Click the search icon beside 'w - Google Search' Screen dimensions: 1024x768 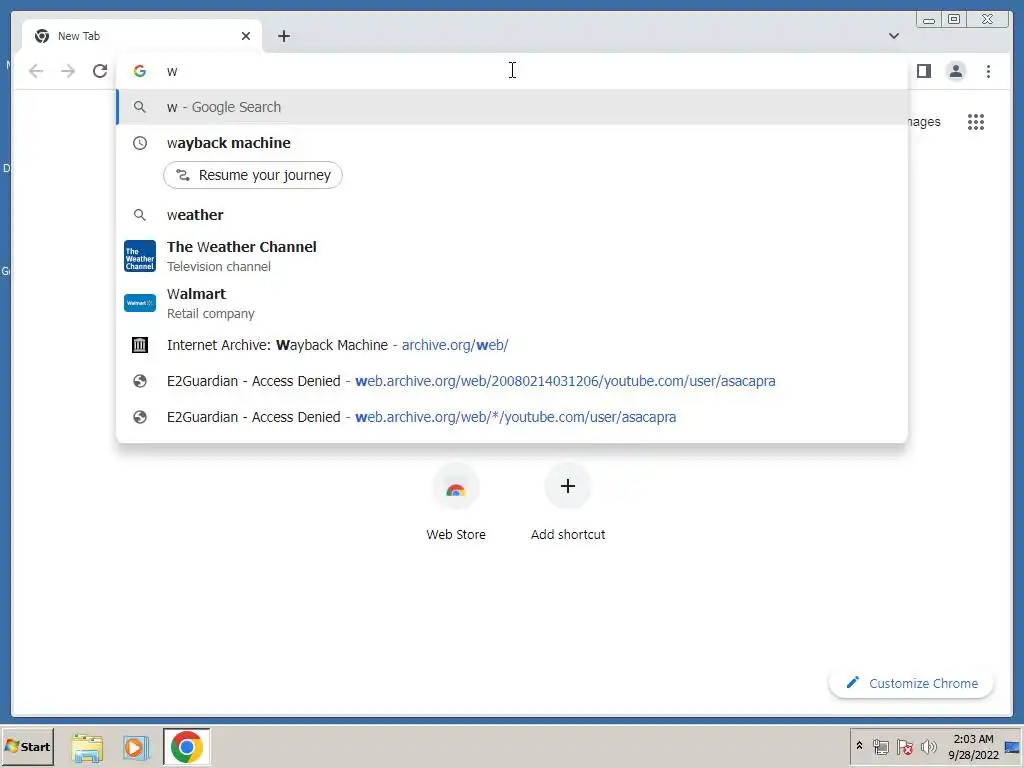point(140,107)
